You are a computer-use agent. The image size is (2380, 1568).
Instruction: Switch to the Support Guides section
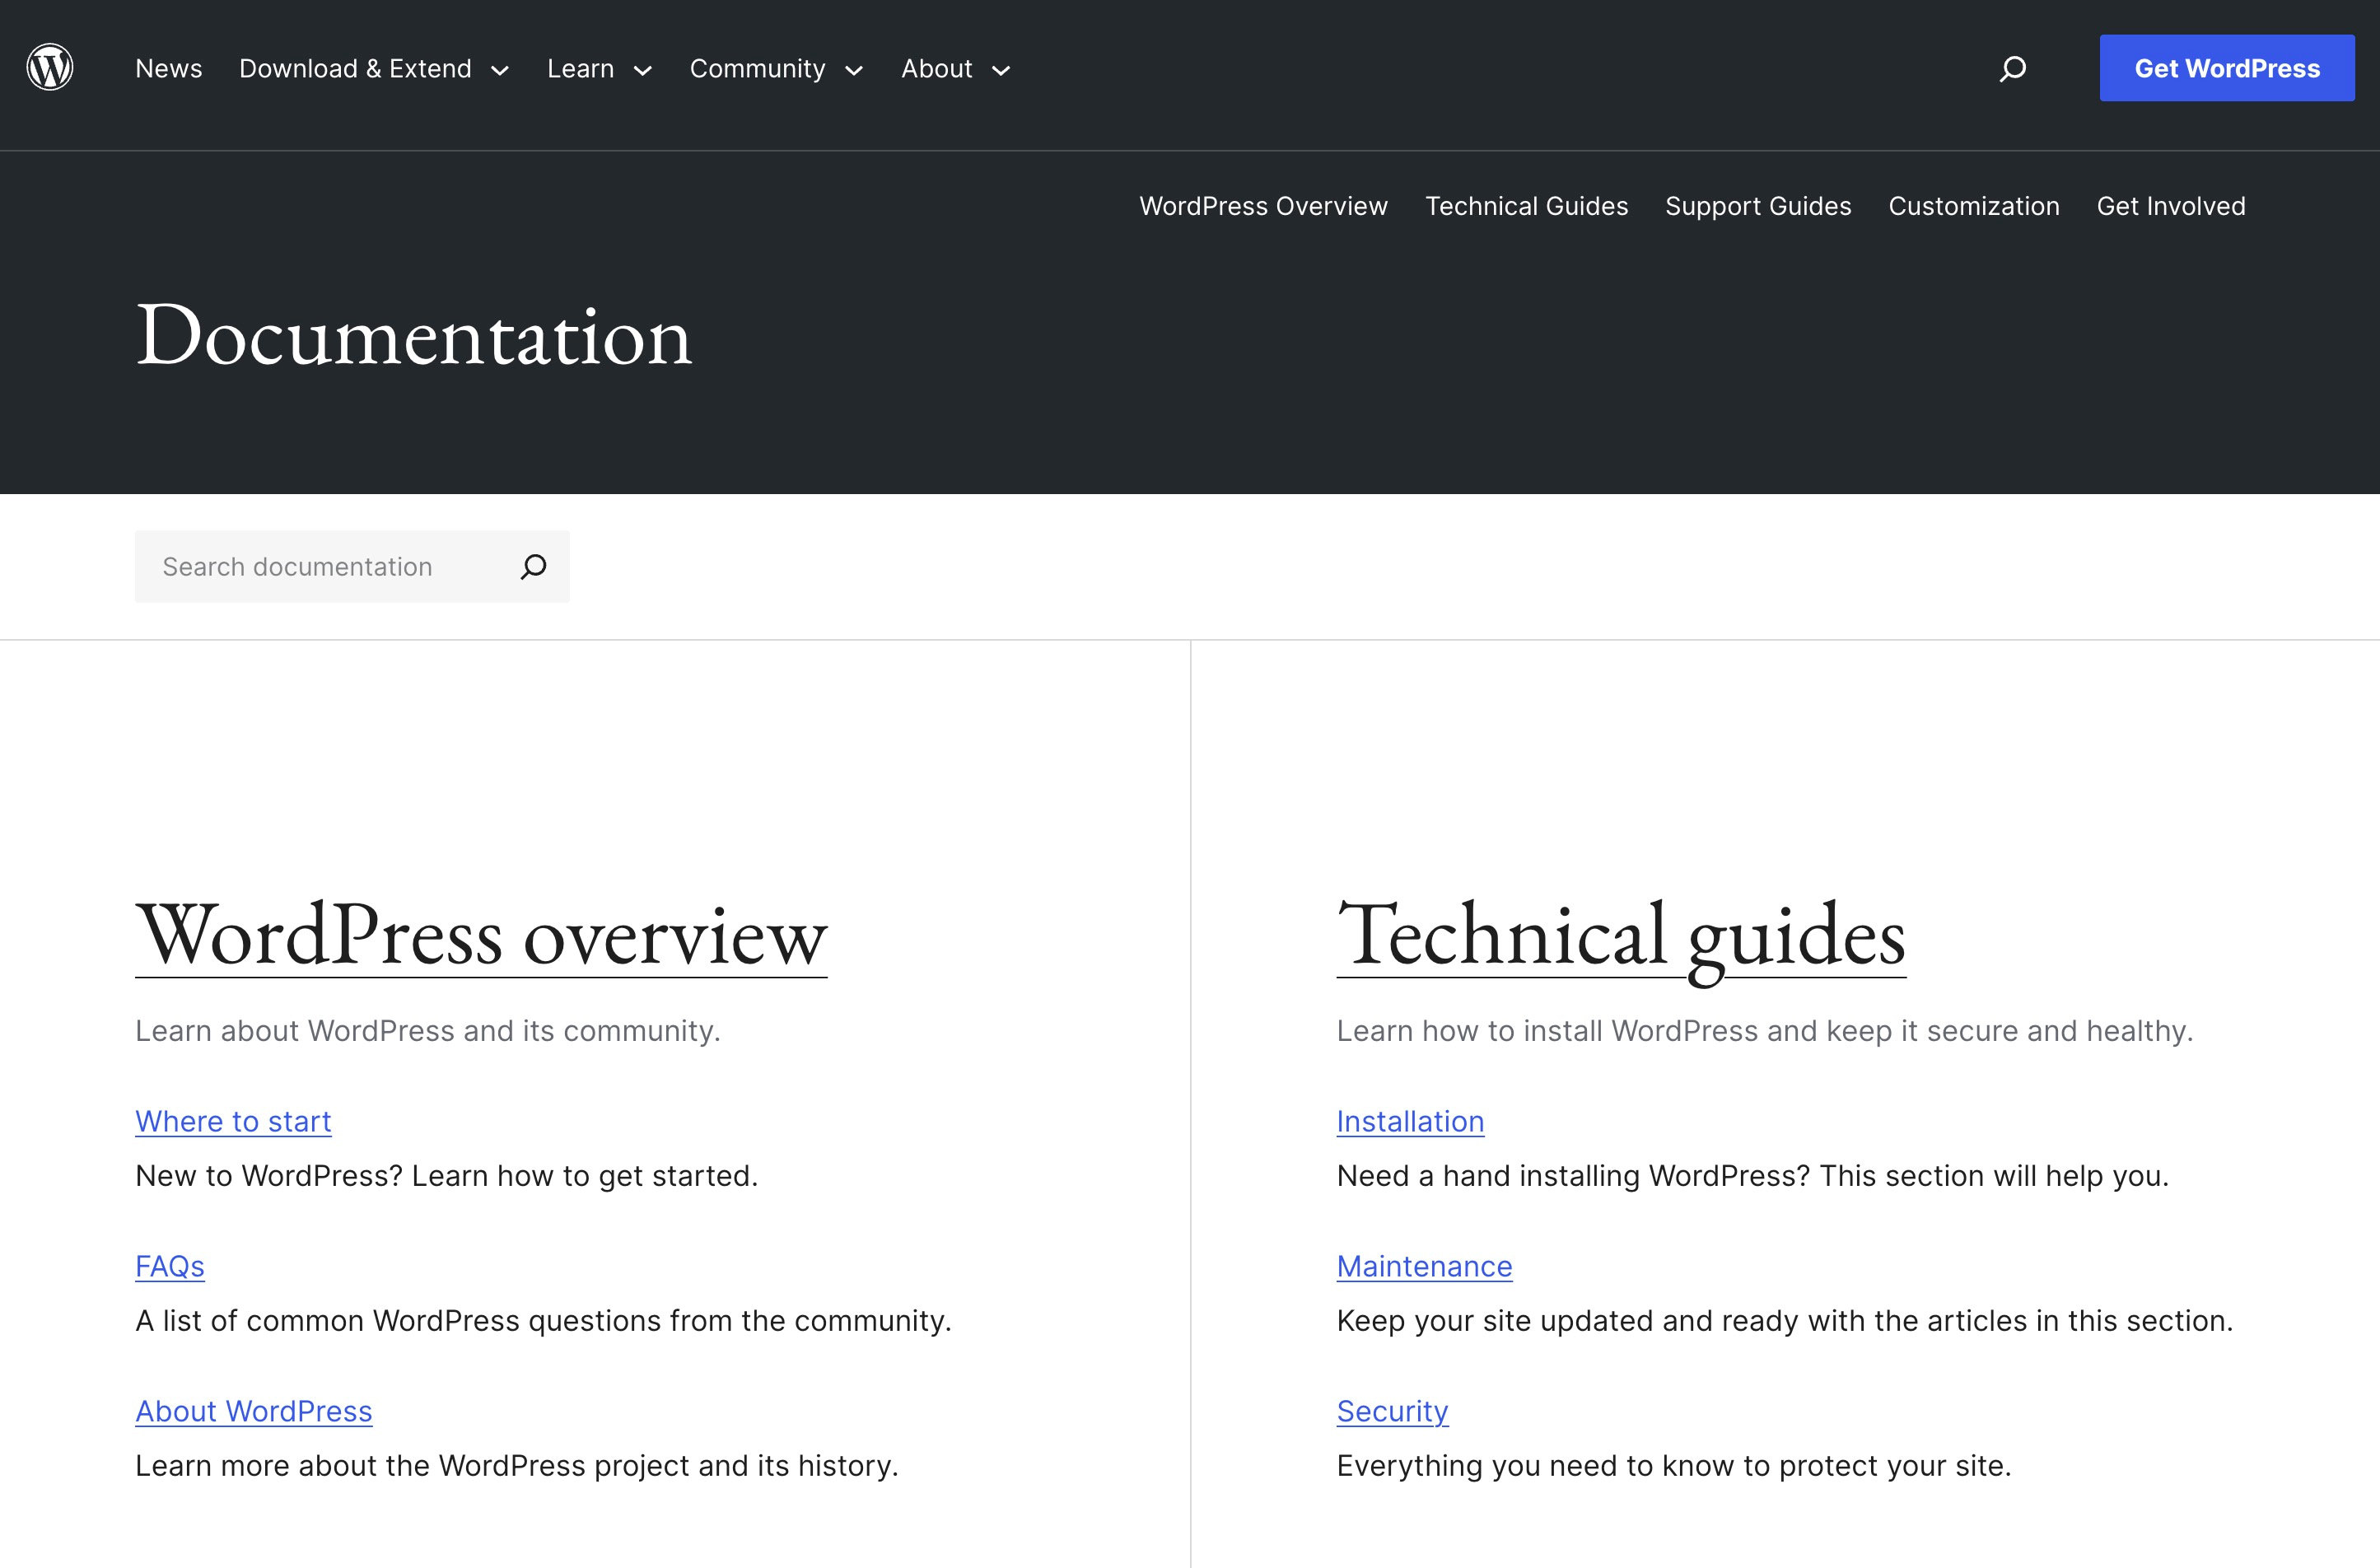click(1758, 206)
